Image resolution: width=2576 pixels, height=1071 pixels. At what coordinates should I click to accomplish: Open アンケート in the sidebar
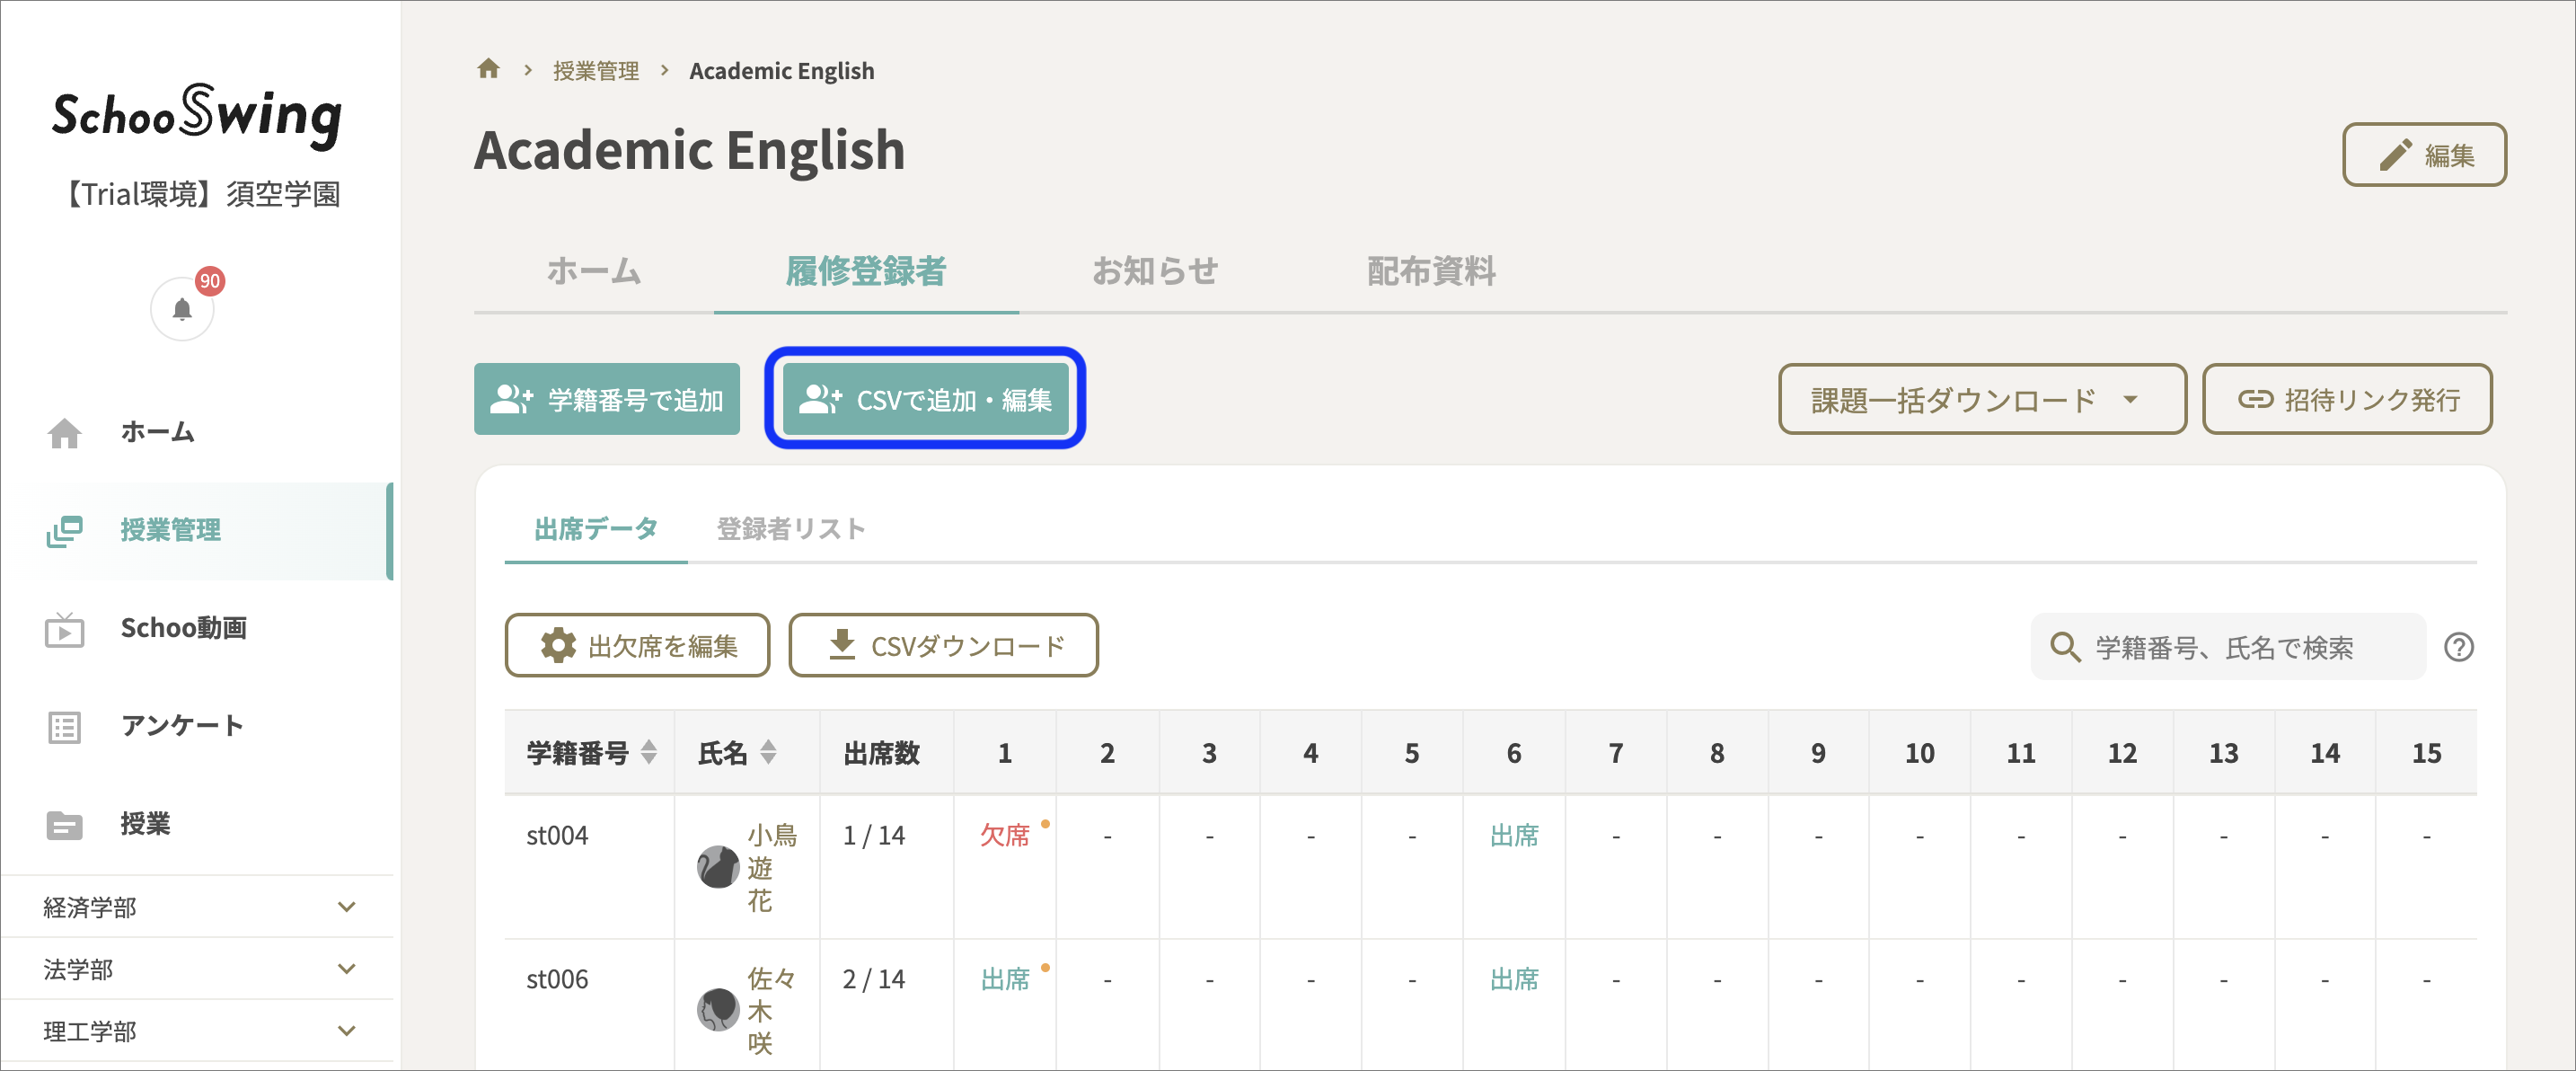[197, 726]
